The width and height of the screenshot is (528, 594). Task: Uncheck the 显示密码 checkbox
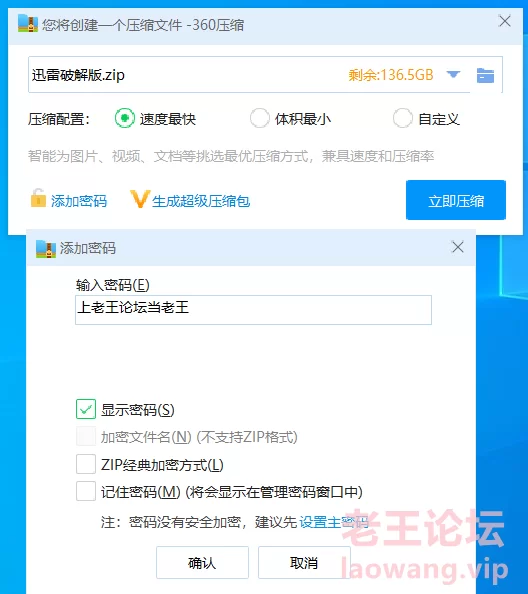tap(86, 409)
